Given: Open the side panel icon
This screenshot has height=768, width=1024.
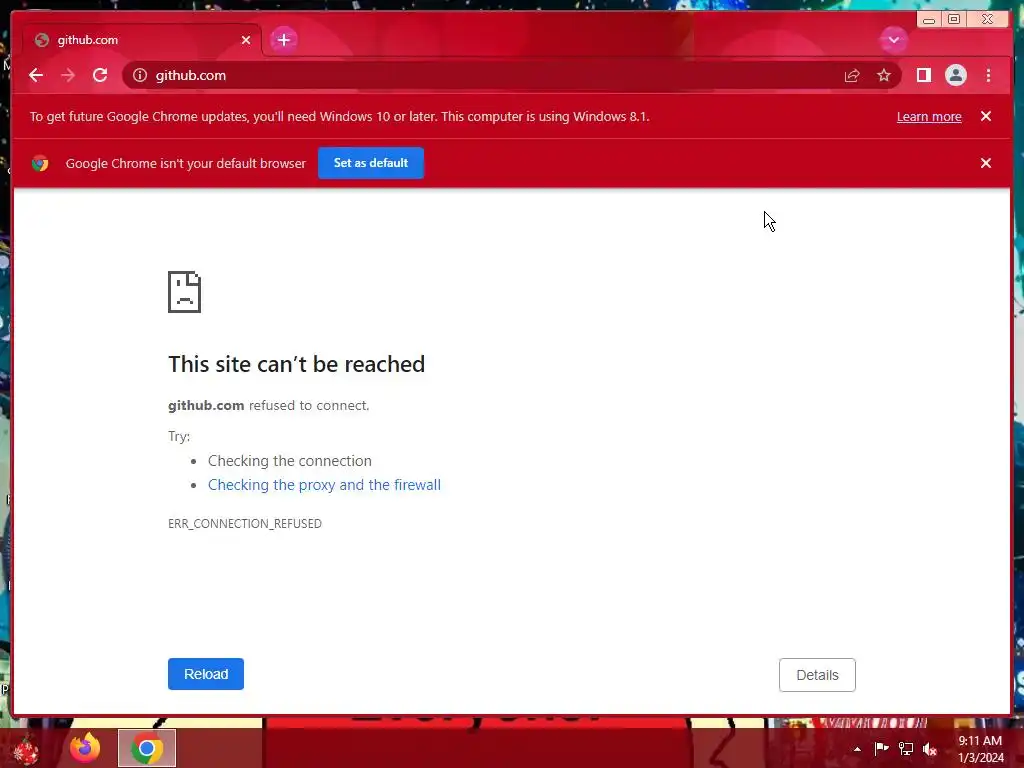Looking at the screenshot, I should click(923, 75).
